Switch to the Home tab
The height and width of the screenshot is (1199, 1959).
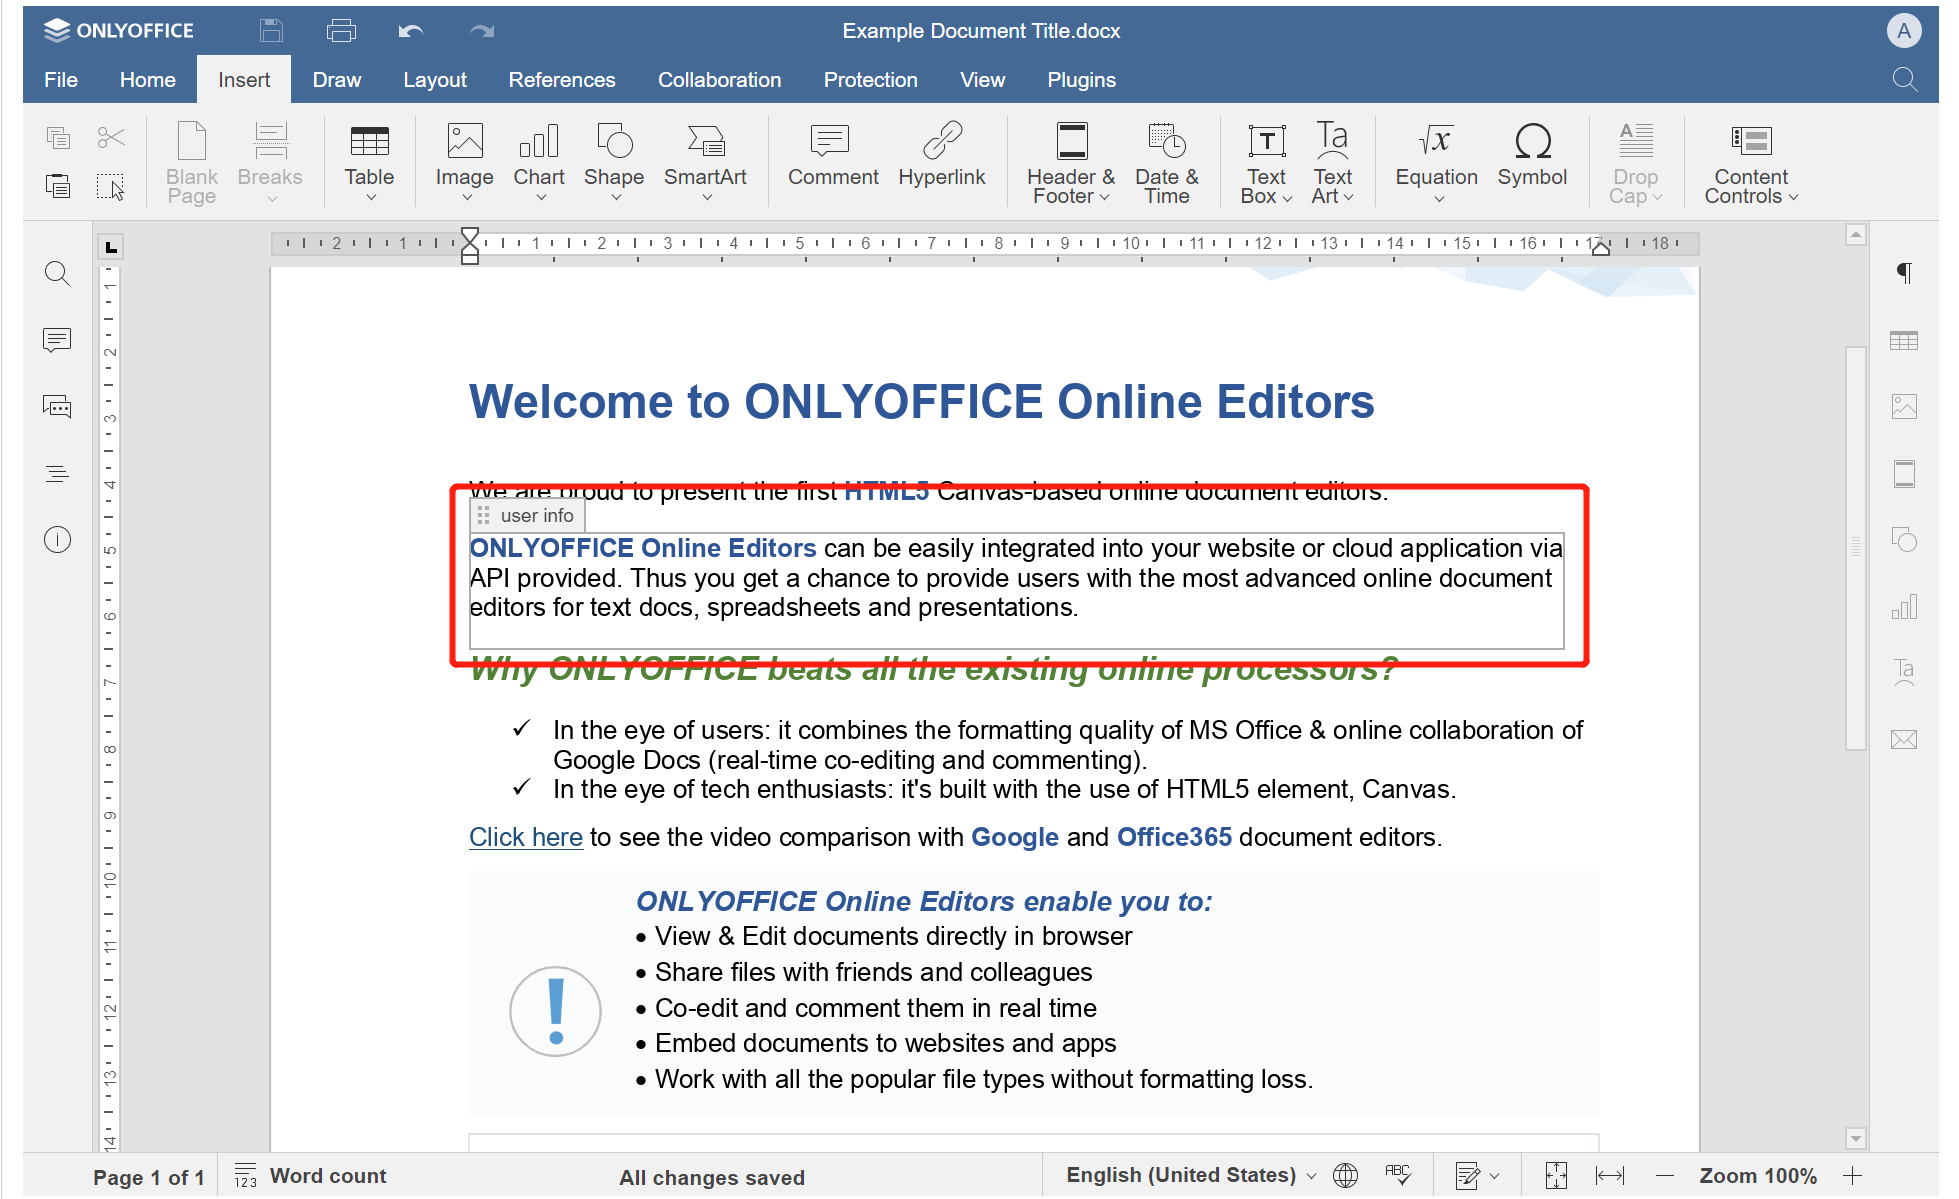(148, 80)
